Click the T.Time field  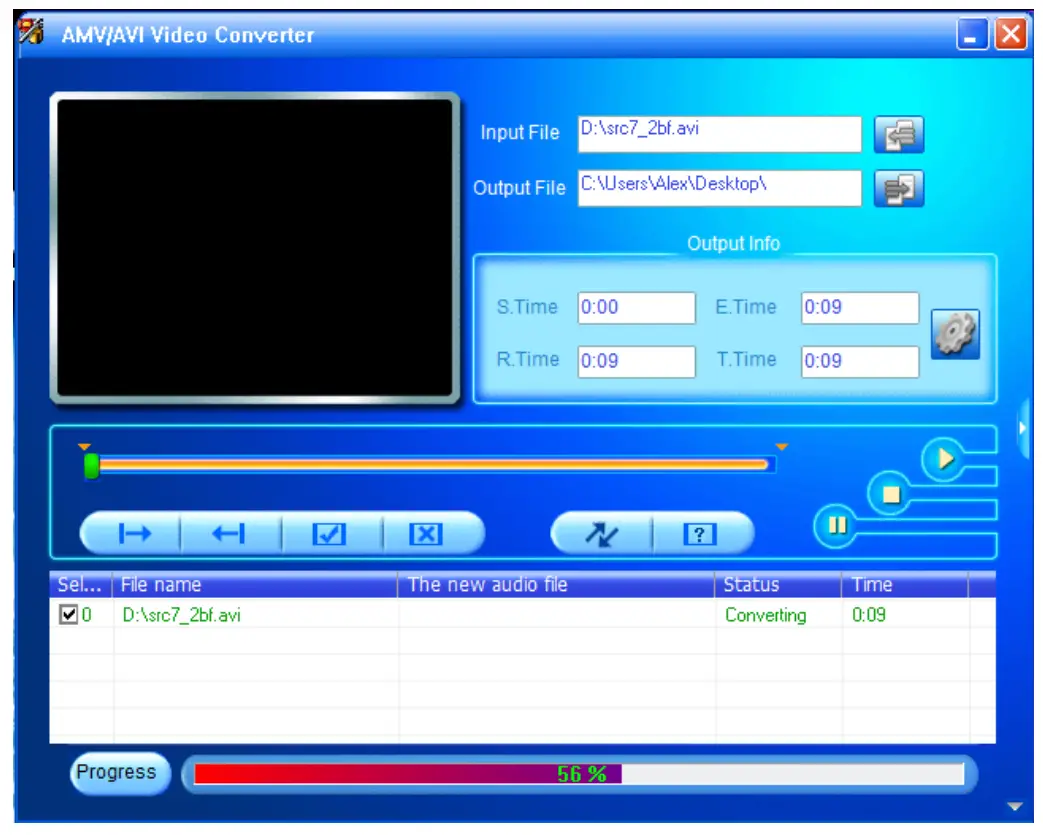coord(860,361)
